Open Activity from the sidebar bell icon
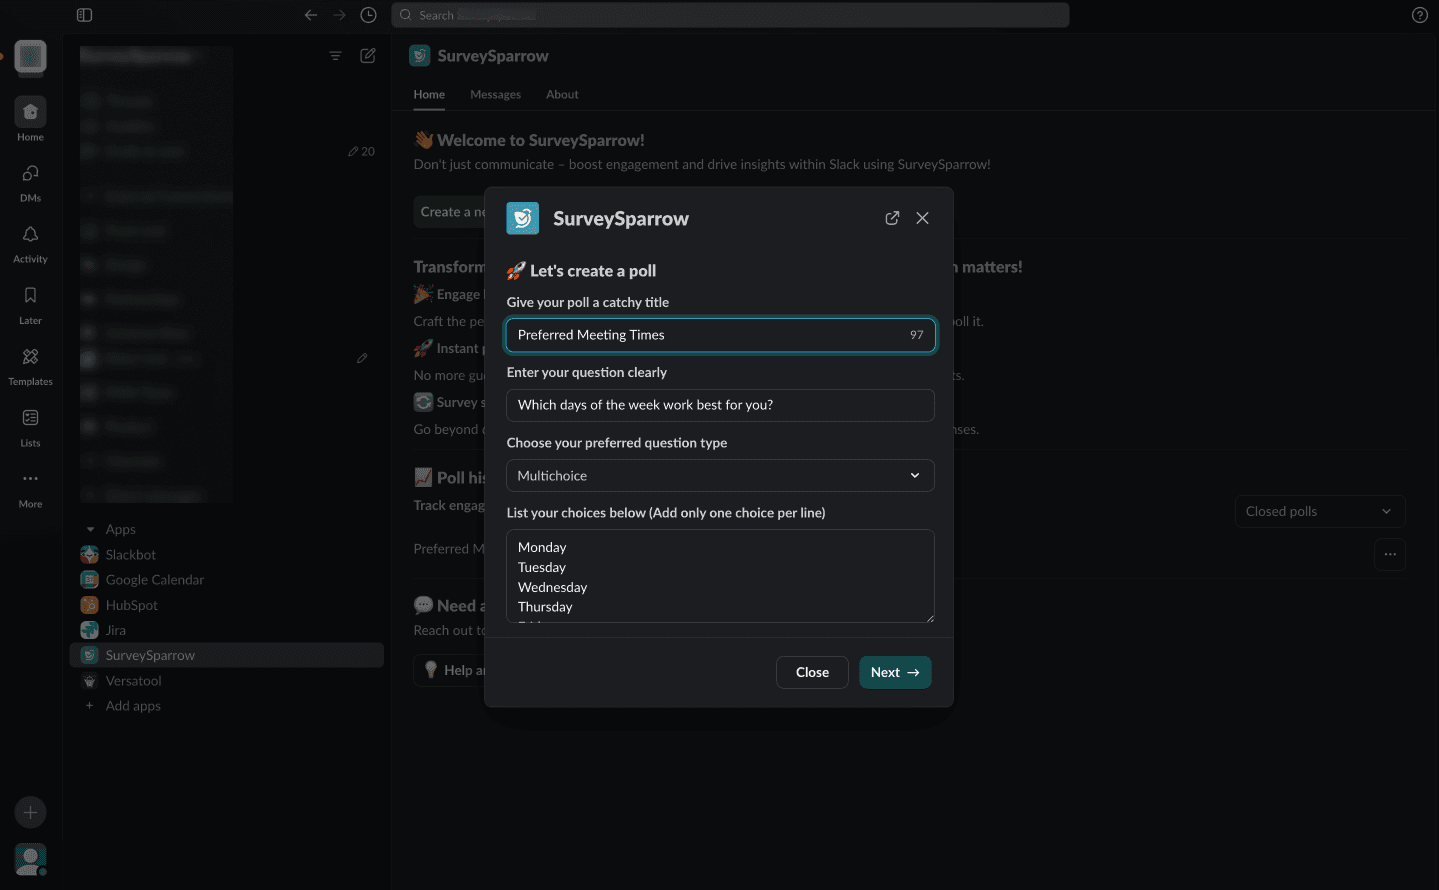 [x=30, y=243]
